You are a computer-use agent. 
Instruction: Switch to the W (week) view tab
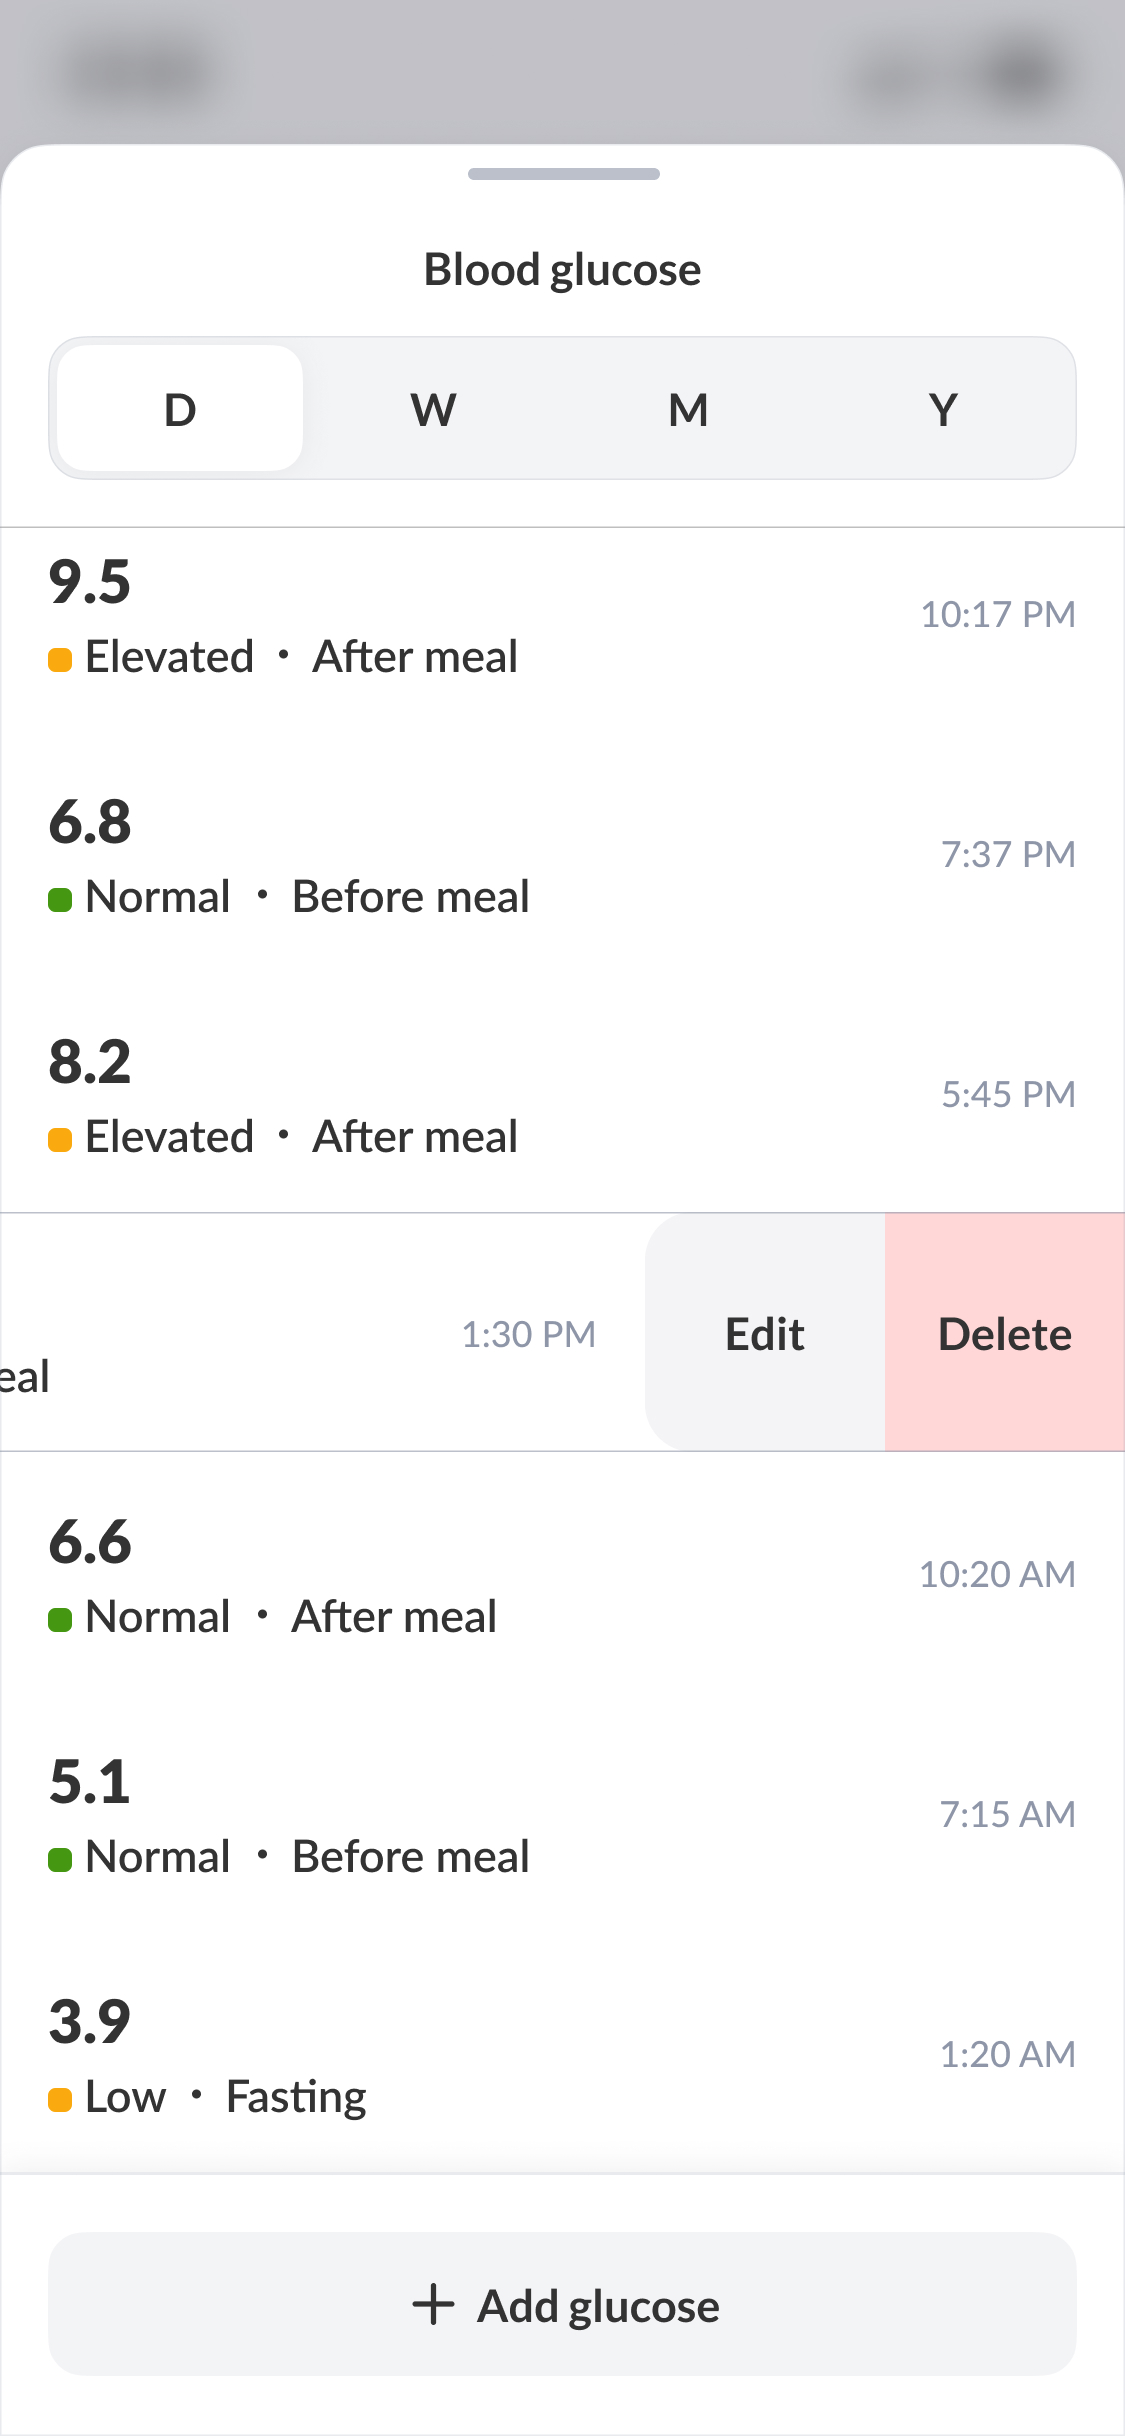(434, 409)
